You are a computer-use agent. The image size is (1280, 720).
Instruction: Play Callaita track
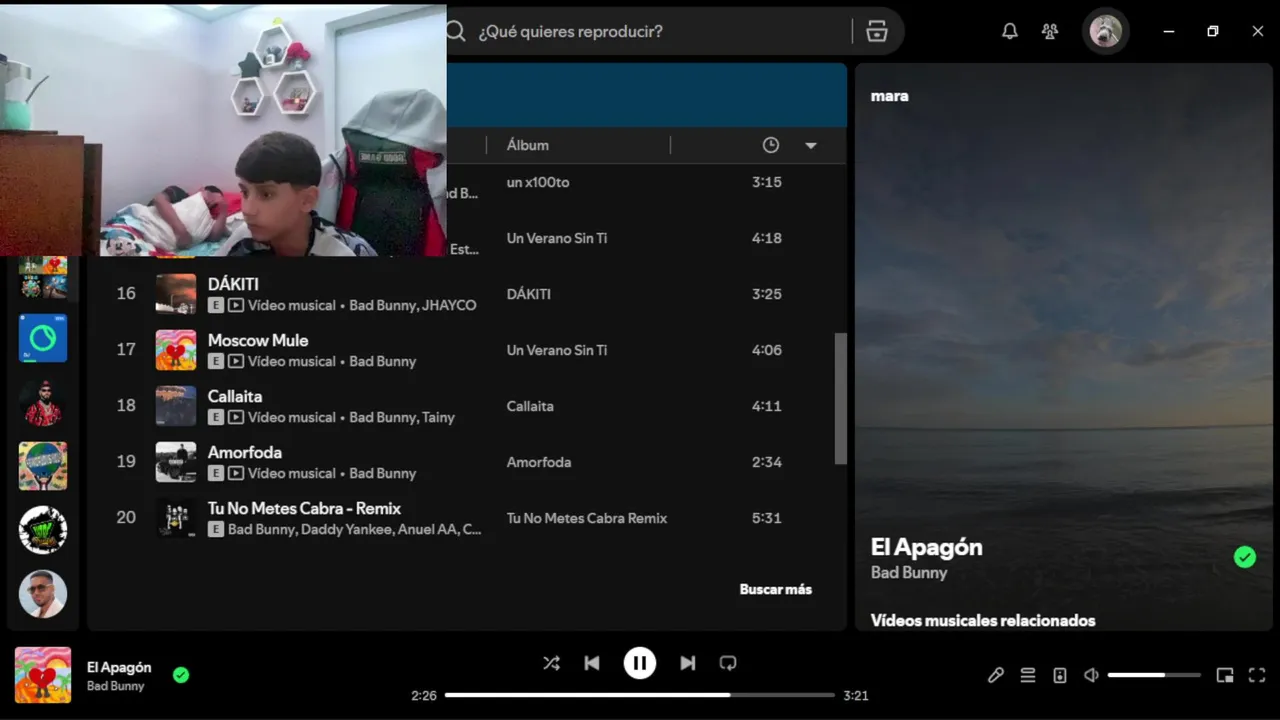[466, 406]
